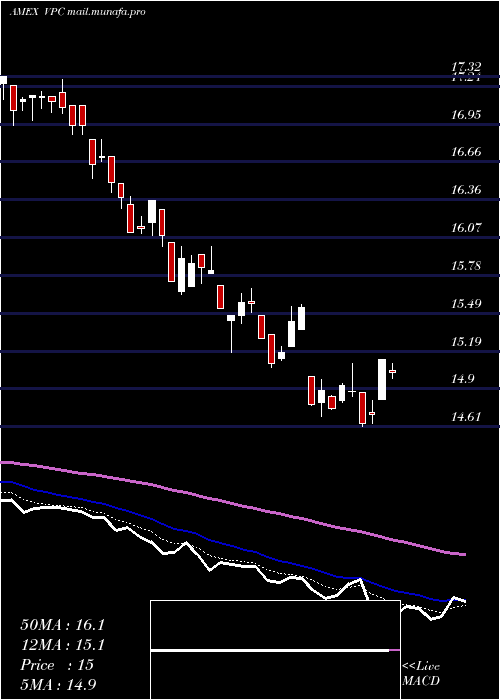Click the 'AMEX VPC mail.munafa.pro' chart title
The height and width of the screenshot is (700, 500).
point(77,12)
